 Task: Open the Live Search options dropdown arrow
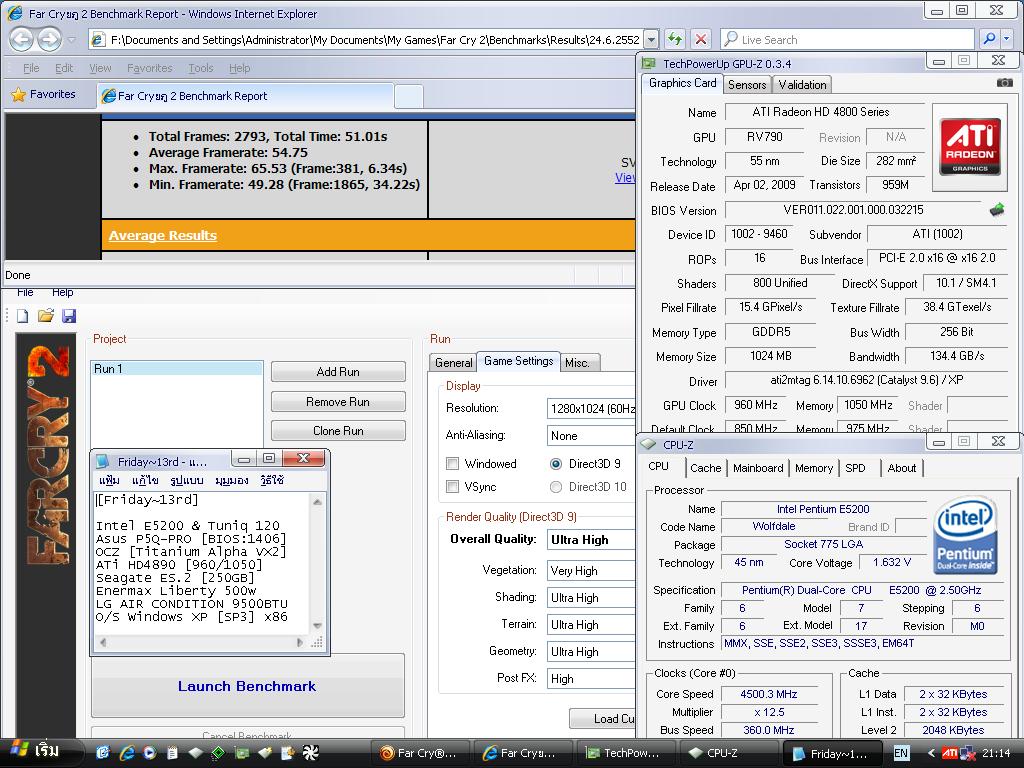pos(1008,39)
